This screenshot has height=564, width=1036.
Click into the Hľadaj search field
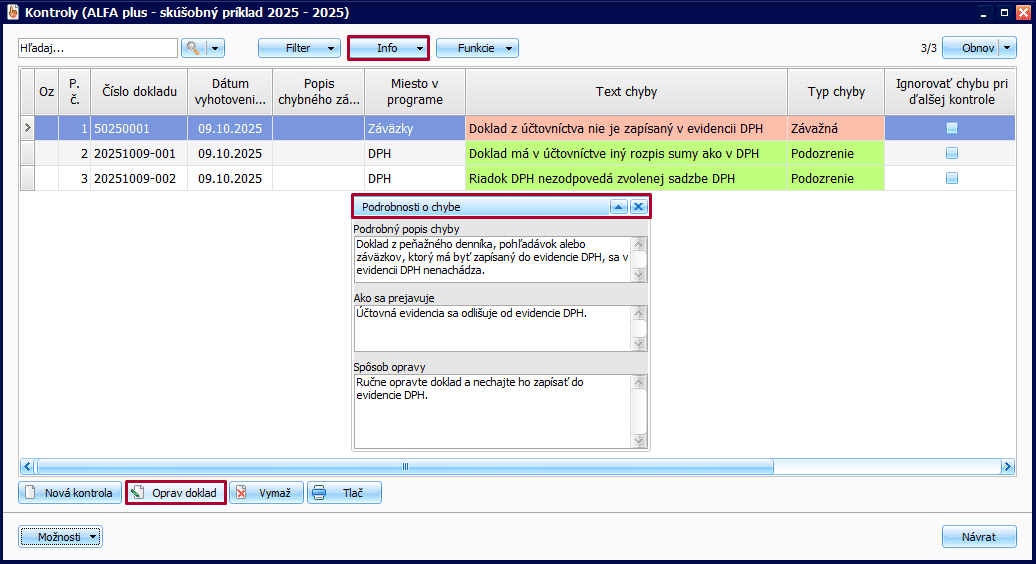coord(96,48)
